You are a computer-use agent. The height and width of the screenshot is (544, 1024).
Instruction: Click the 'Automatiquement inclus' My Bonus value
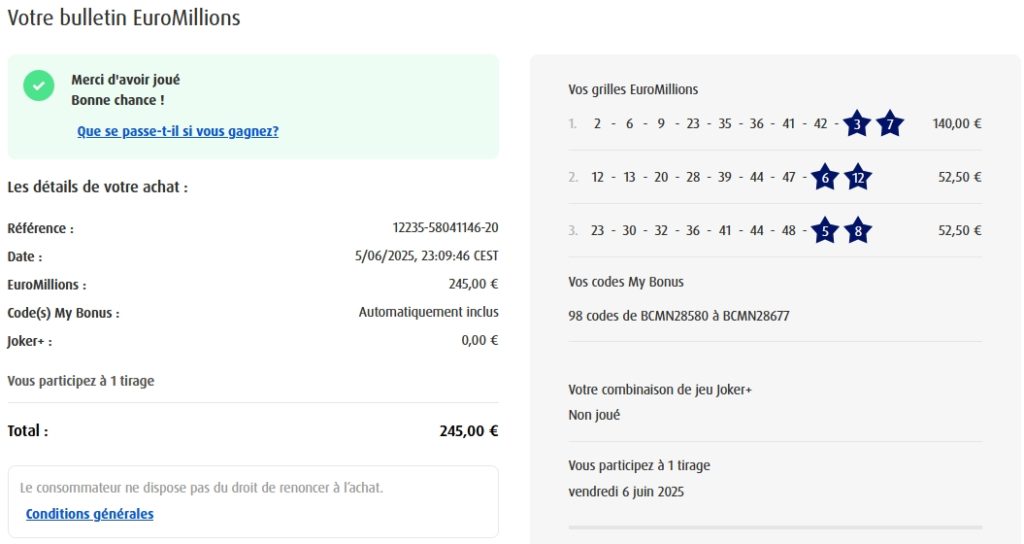point(428,312)
